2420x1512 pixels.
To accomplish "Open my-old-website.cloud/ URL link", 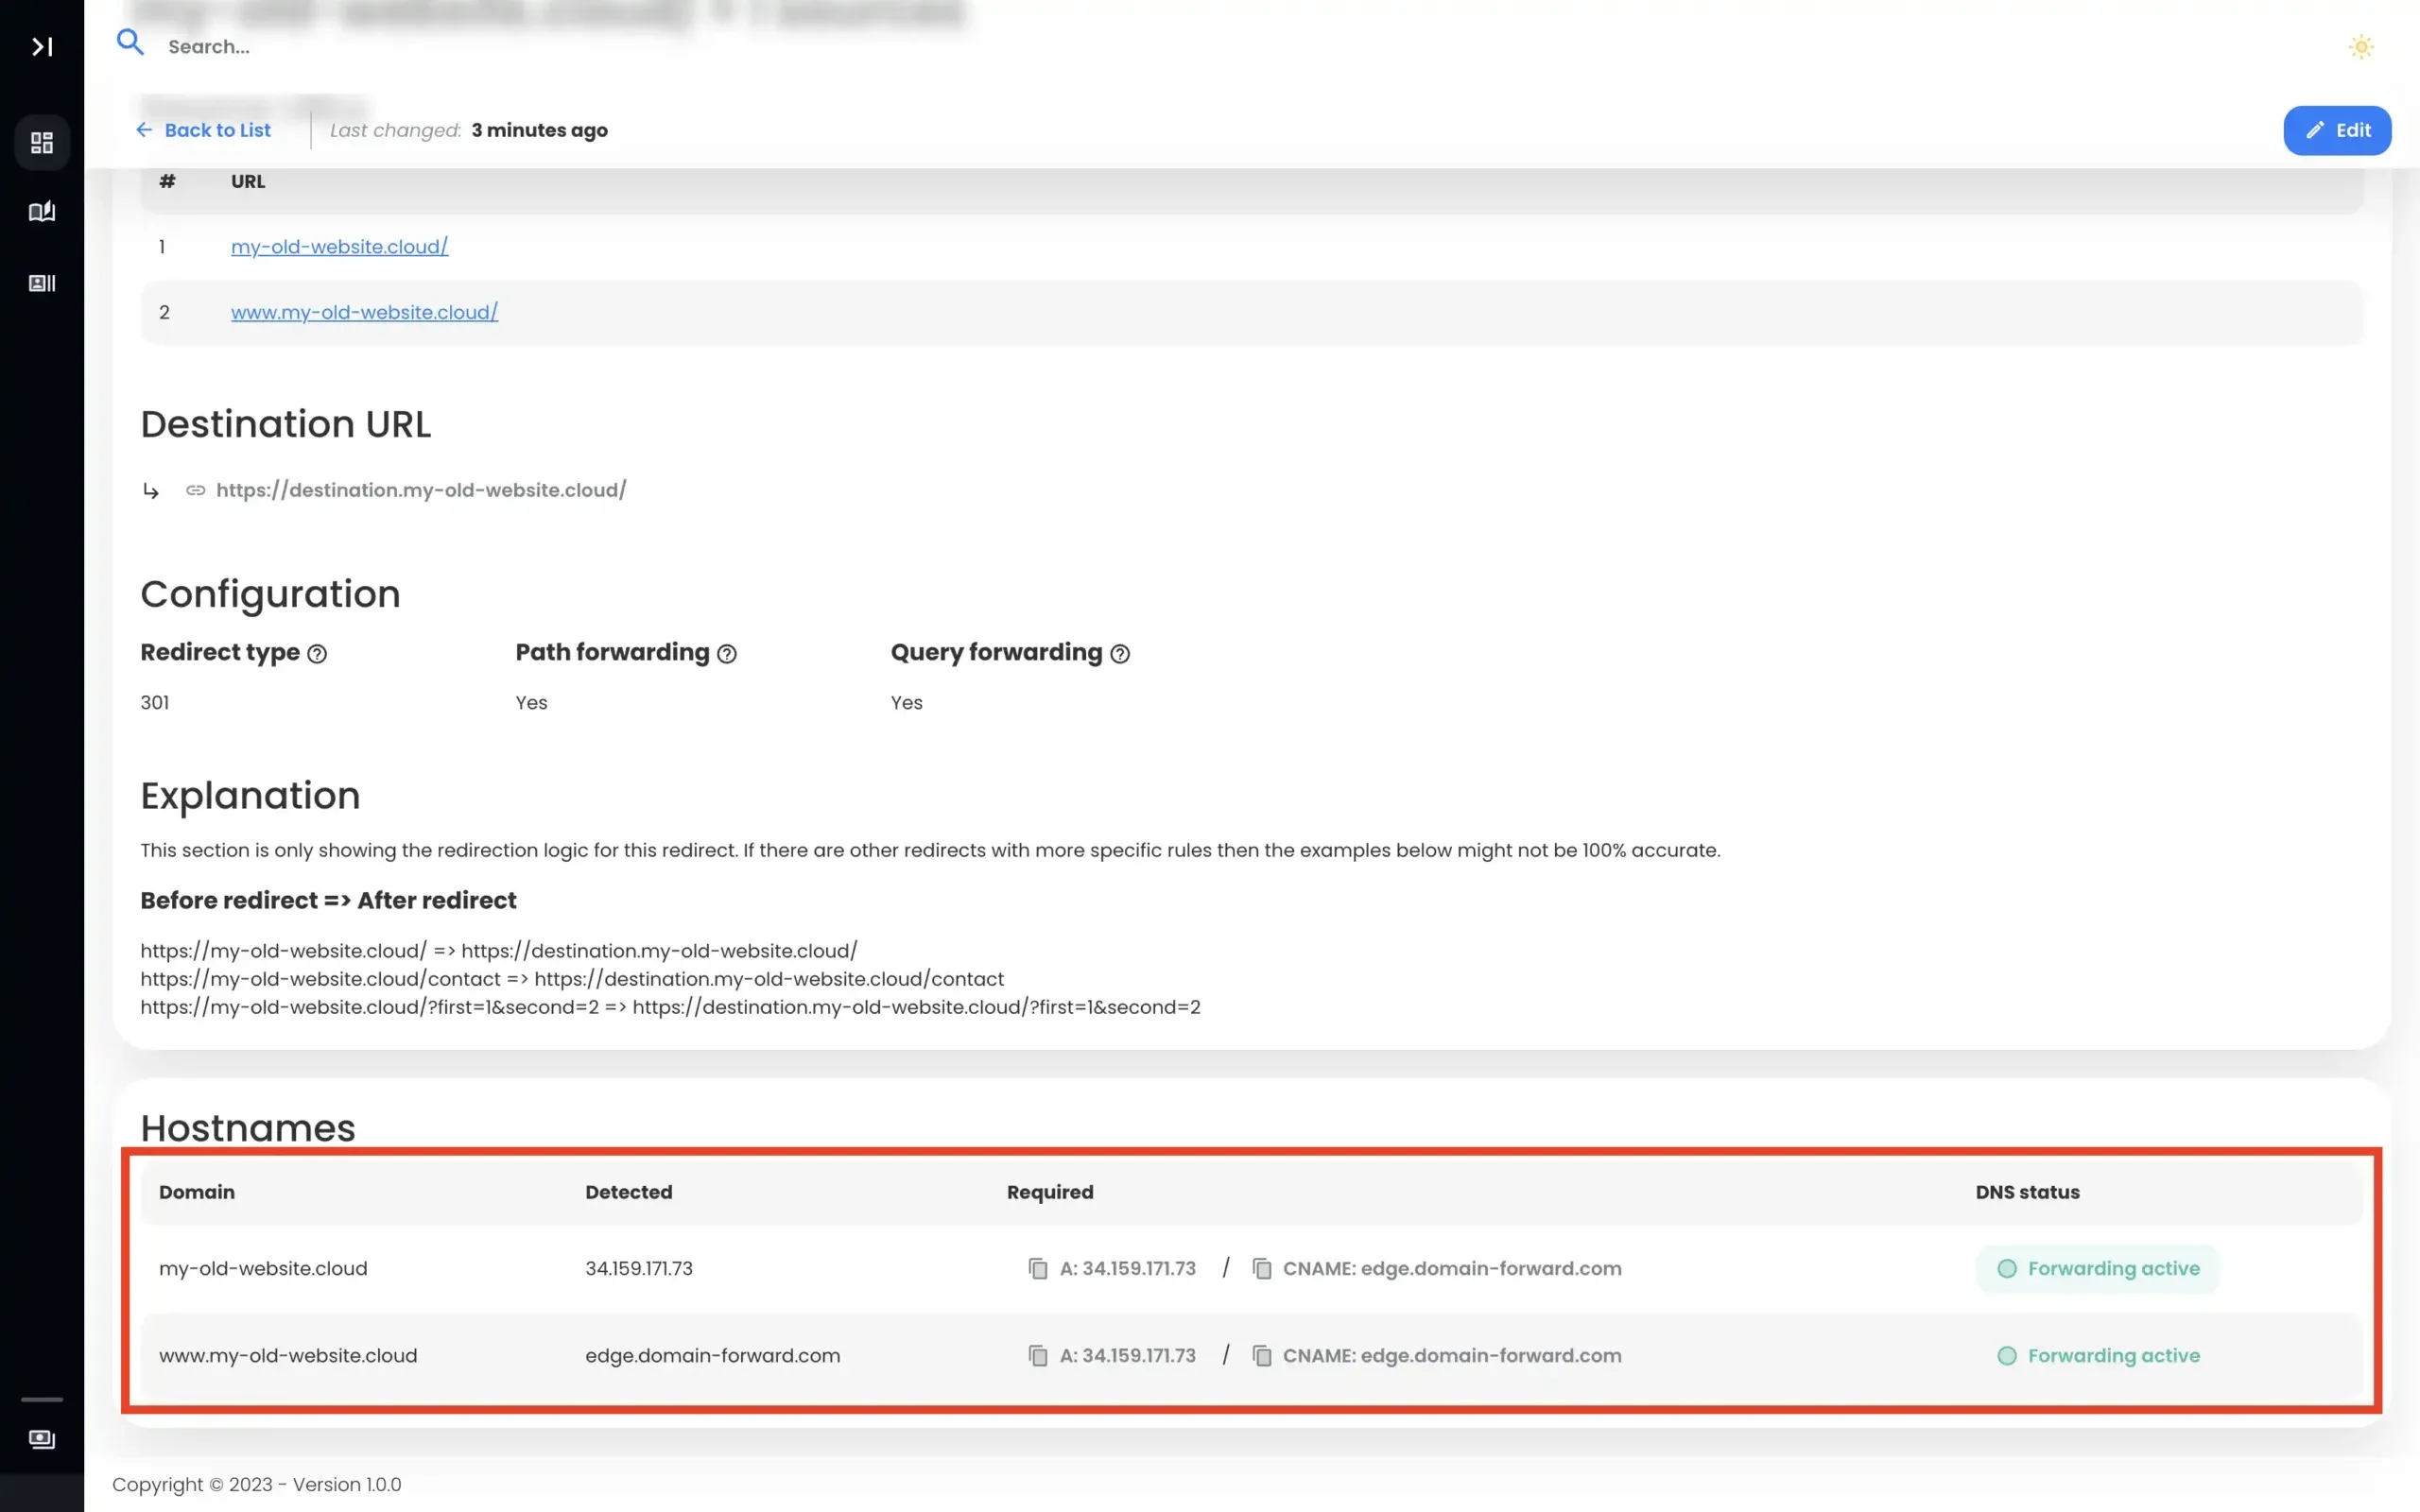I will [x=339, y=246].
